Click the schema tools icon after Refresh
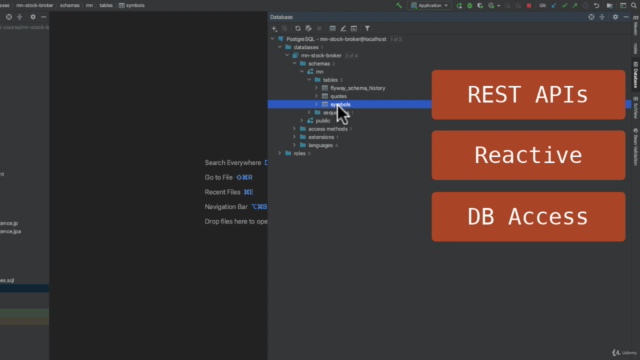This screenshot has height=360, width=640. pos(309,29)
